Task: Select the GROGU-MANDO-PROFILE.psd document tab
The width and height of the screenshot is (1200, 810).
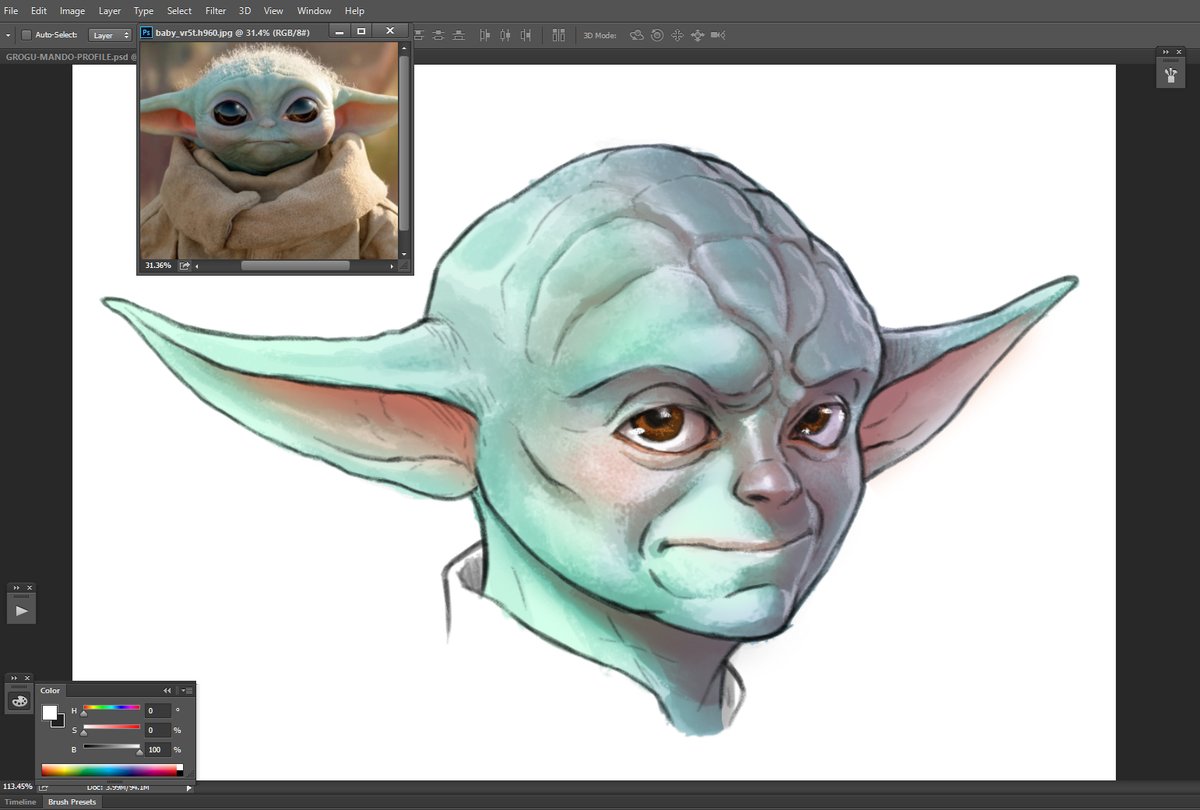Action: [68, 57]
